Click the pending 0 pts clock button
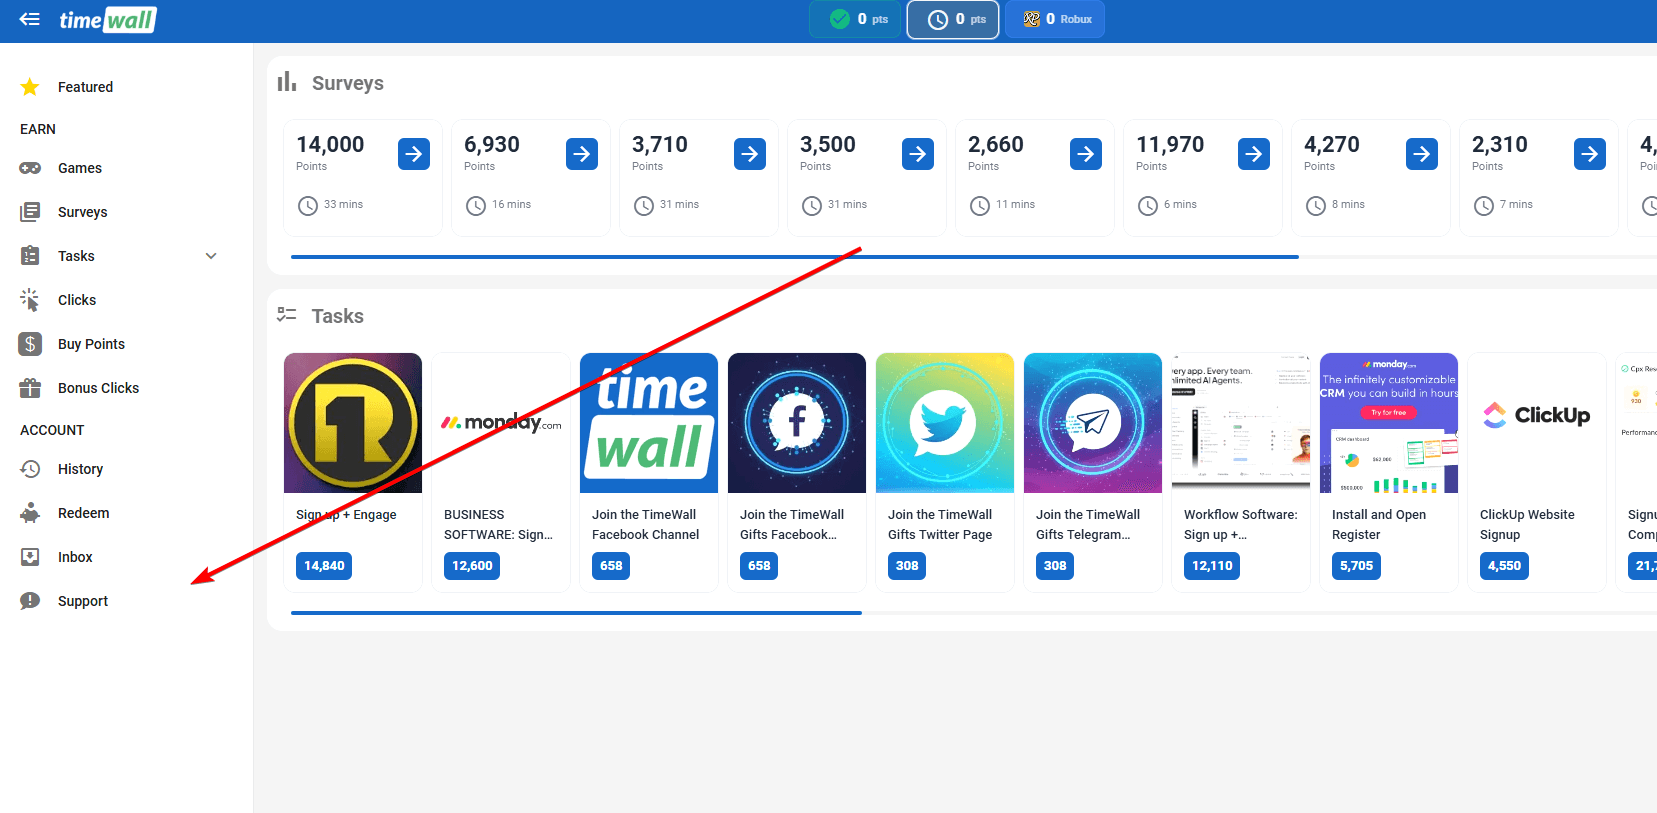Viewport: 1657px width, 813px height. [953, 20]
